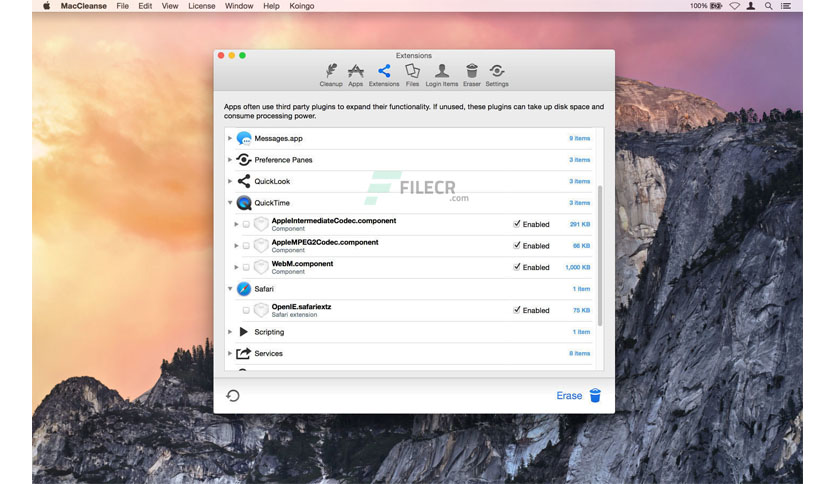The width and height of the screenshot is (836, 484).
Task: Click the "8 items" count for Services
Action: [x=580, y=353]
